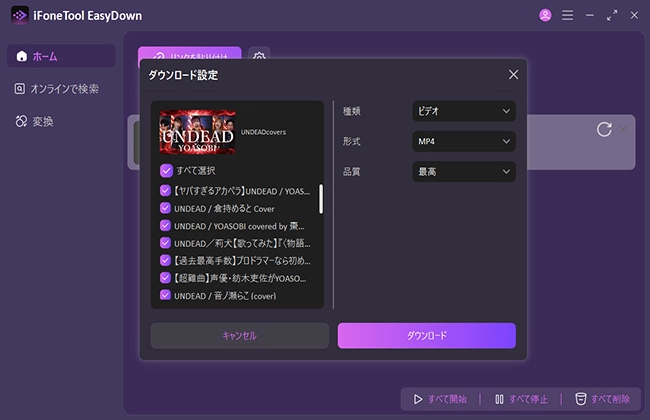Uncheck UNDEAD／莉犬【歌ってみた】 item
This screenshot has width=650, height=420.
pyautogui.click(x=165, y=243)
